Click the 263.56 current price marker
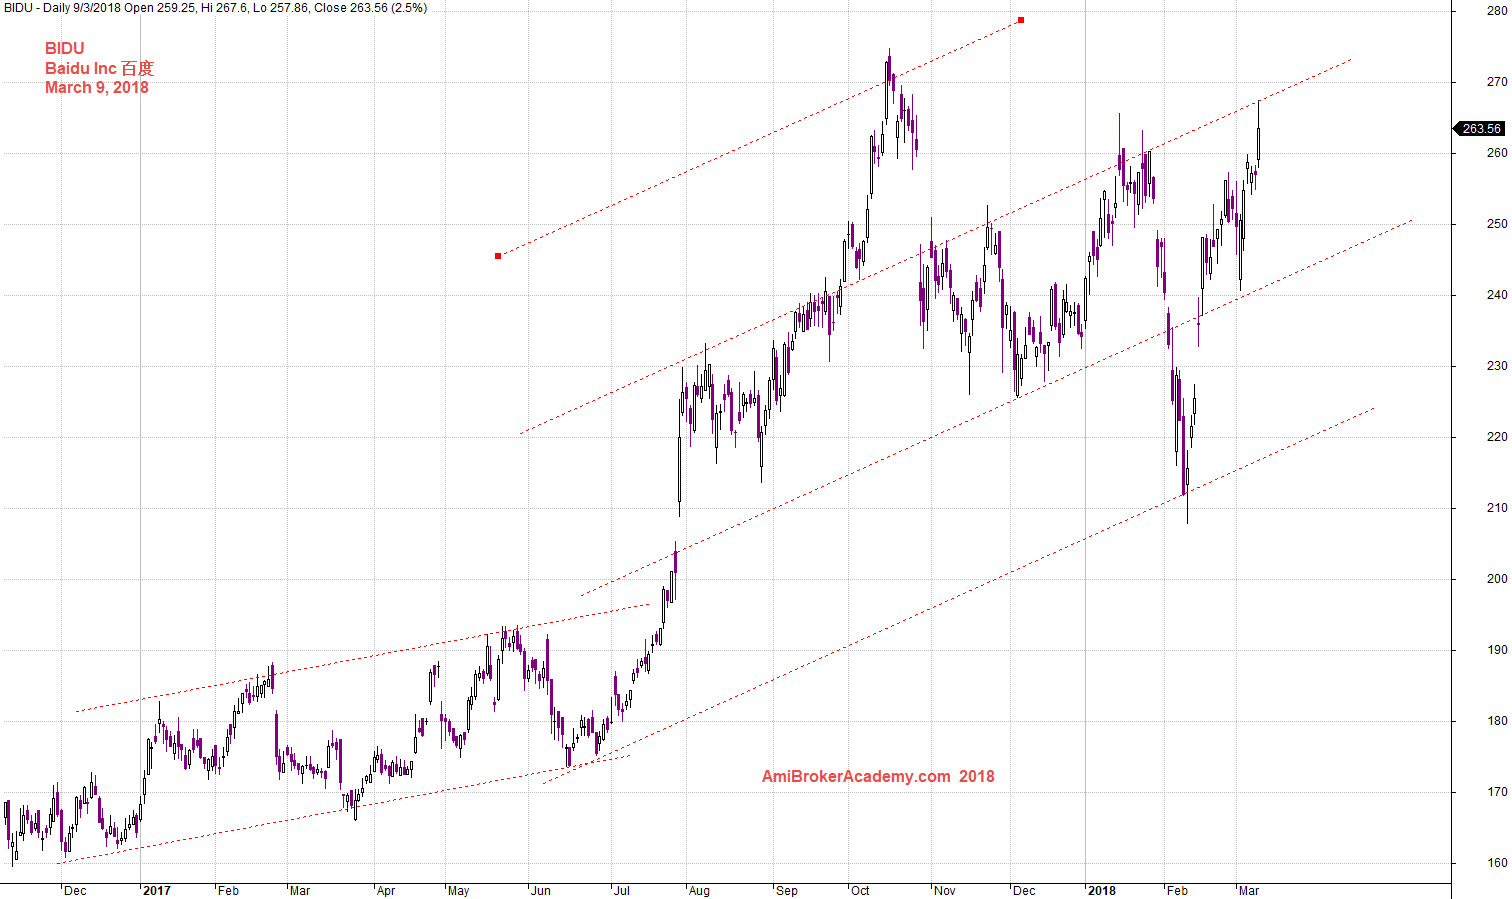This screenshot has height=899, width=1512. tap(1479, 129)
